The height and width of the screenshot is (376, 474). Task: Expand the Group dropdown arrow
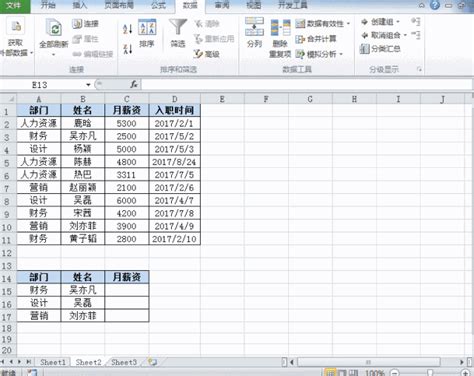(398, 22)
